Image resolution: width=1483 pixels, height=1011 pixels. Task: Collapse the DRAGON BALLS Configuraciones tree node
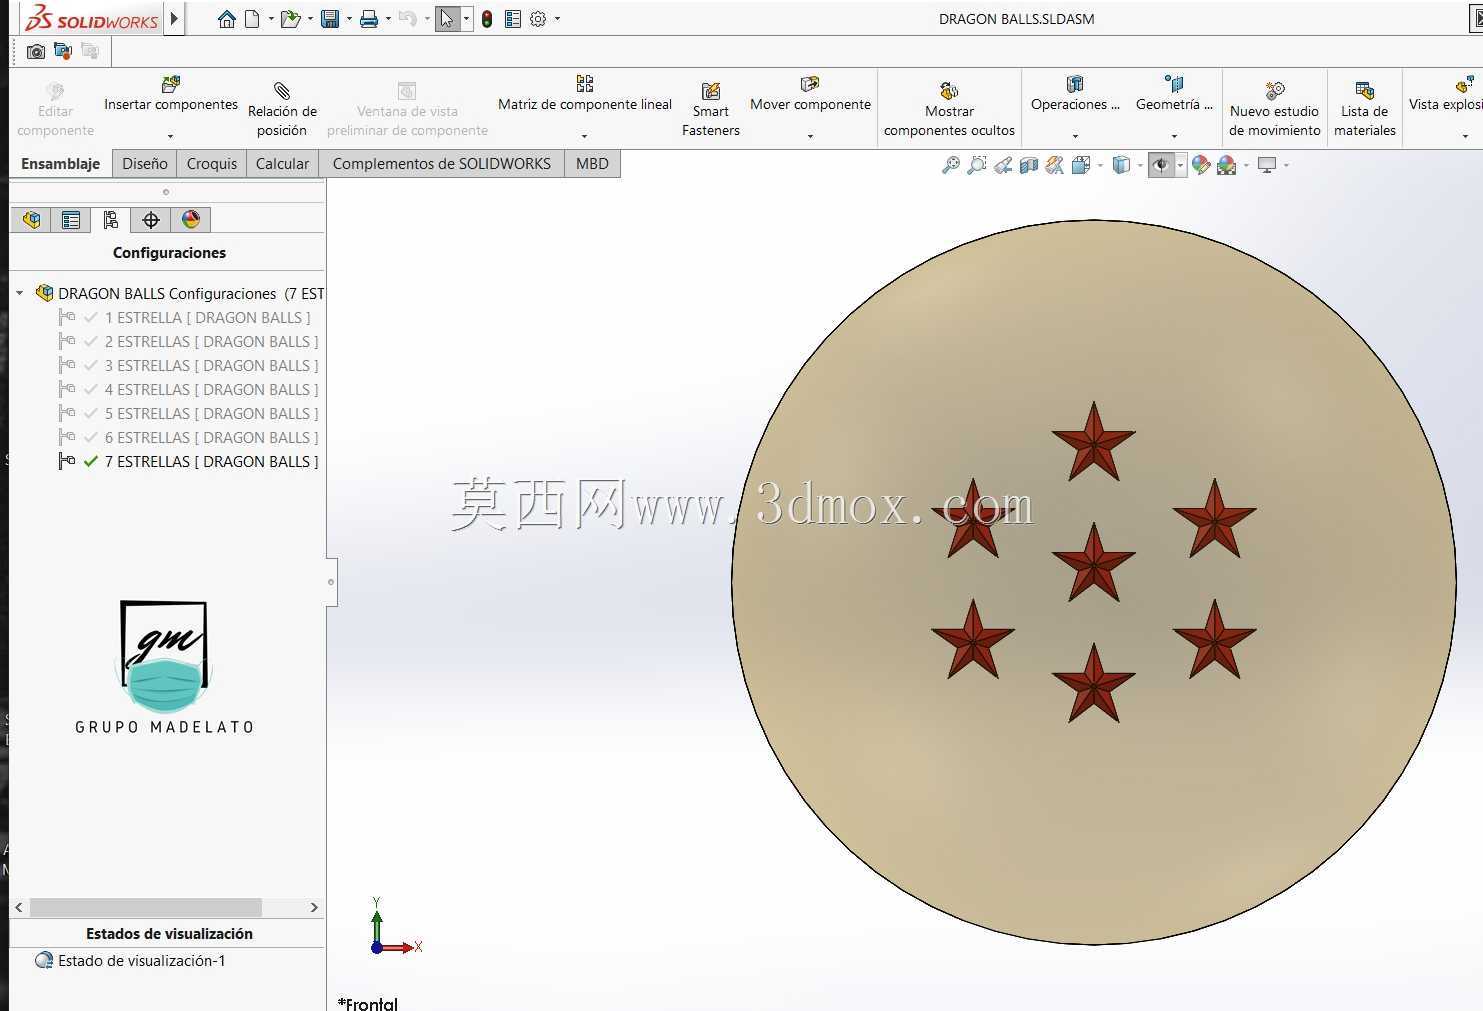(20, 294)
